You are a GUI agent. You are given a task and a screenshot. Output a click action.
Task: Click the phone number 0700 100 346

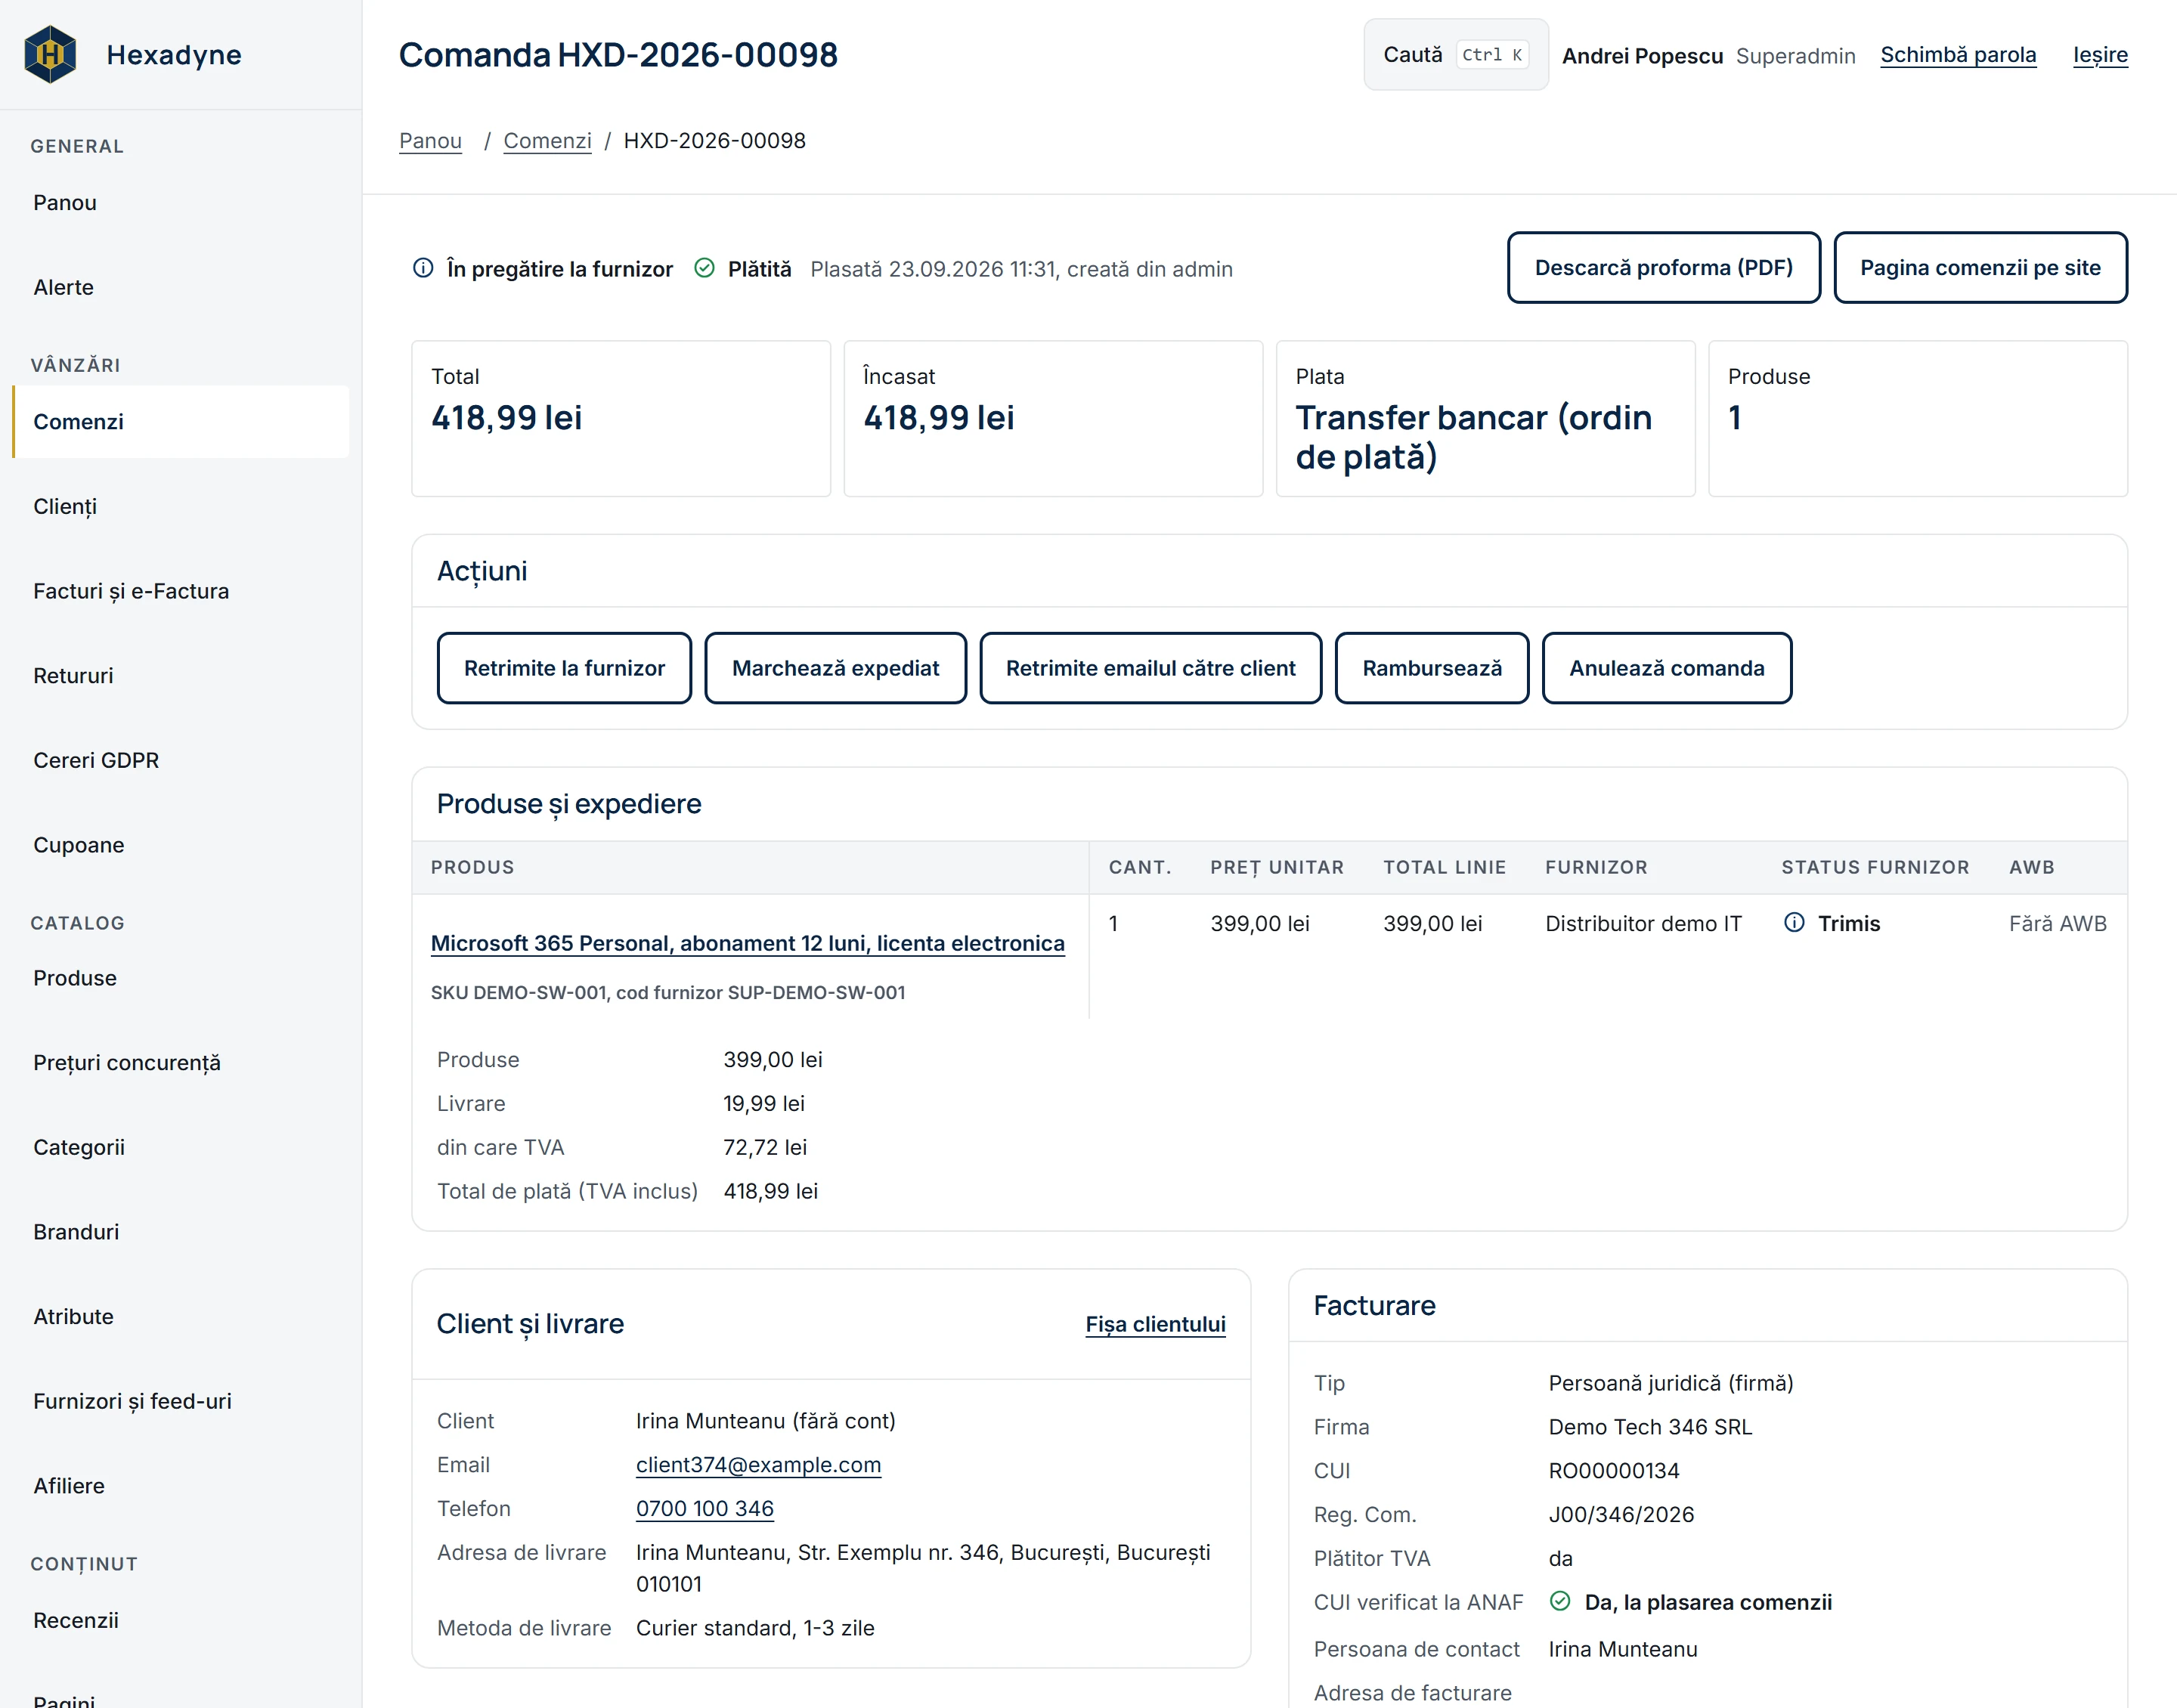[x=705, y=1509]
